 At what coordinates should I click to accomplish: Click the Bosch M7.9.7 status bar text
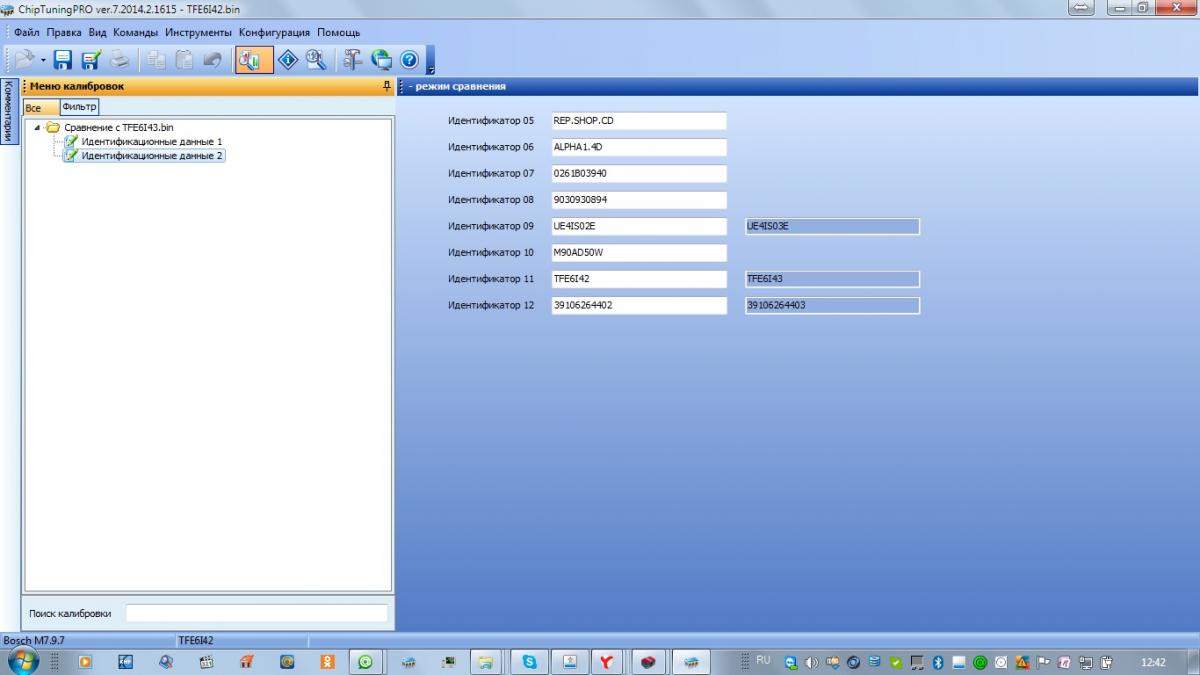[34, 640]
